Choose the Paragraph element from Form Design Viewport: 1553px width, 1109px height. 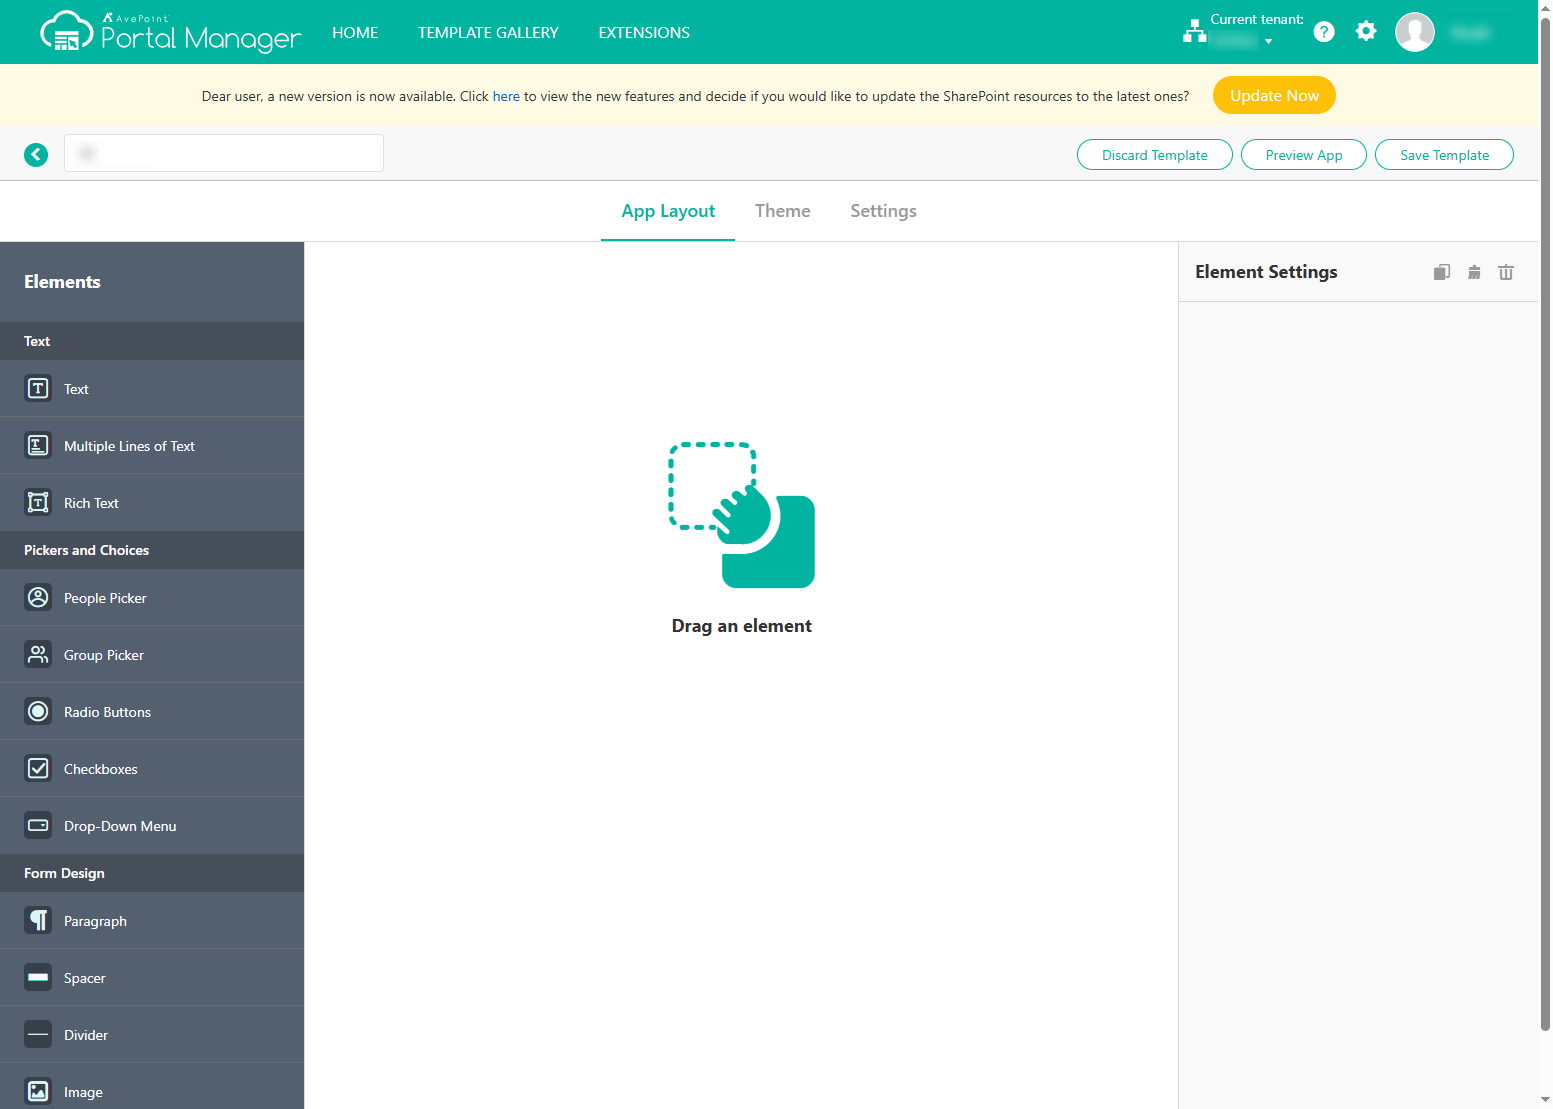(95, 920)
